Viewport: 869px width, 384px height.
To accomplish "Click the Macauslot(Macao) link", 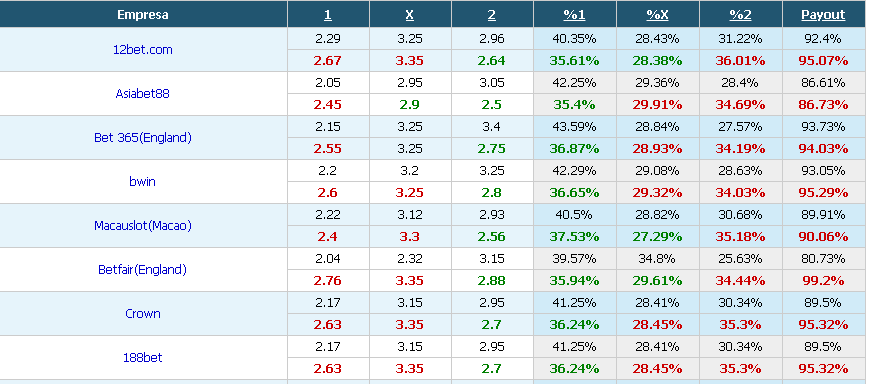I will (x=142, y=226).
